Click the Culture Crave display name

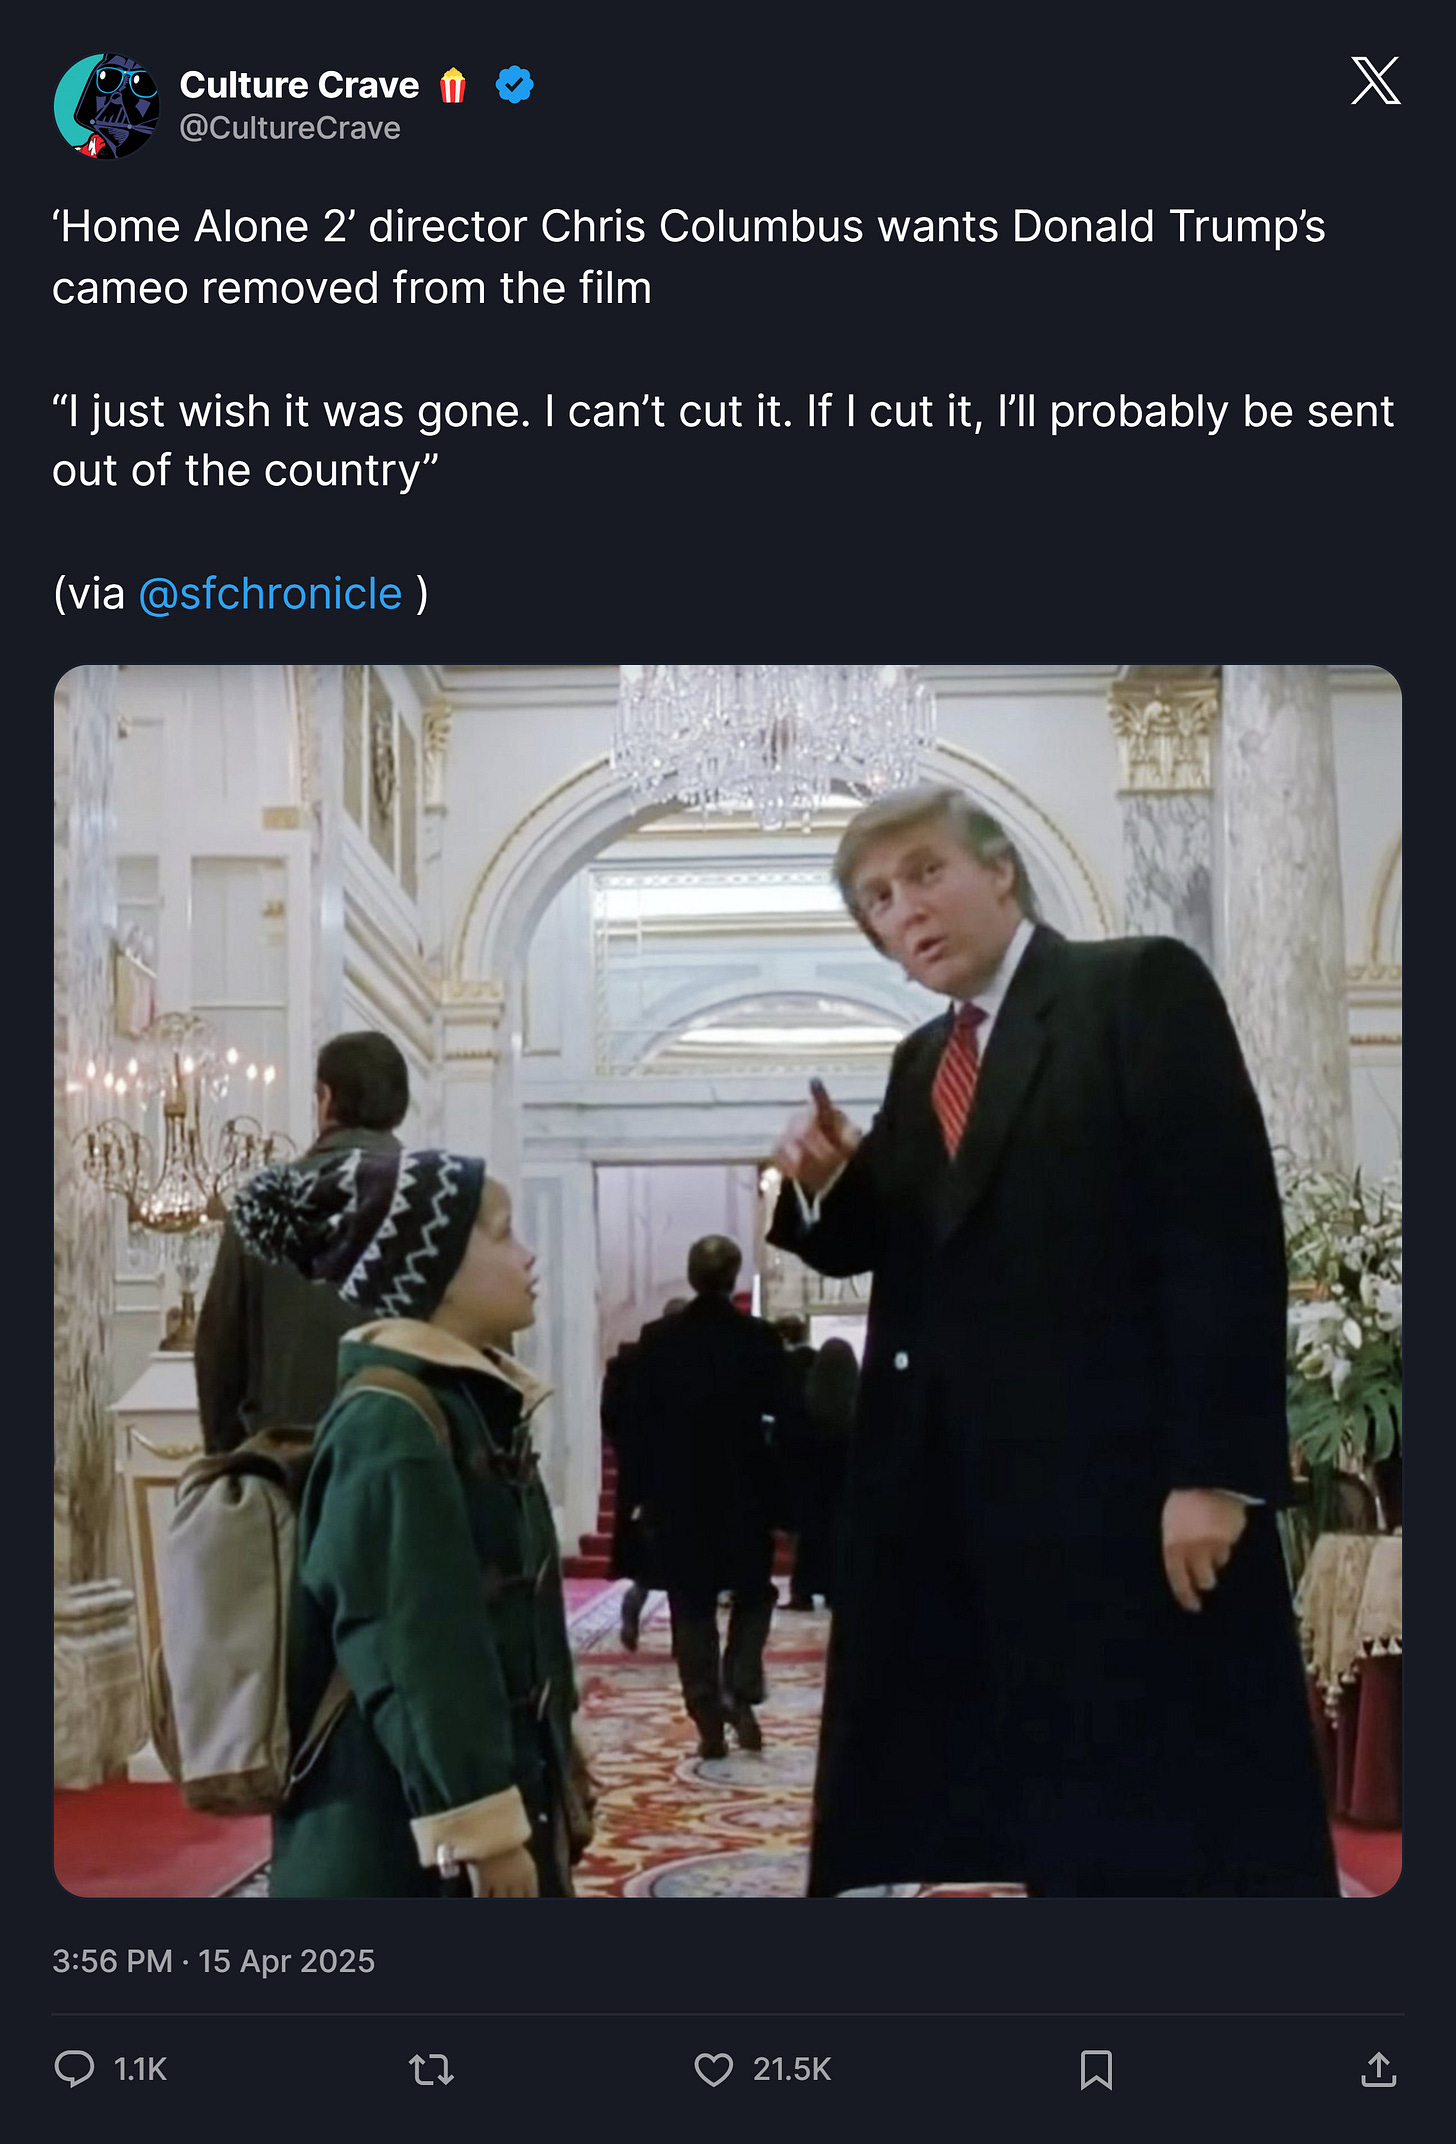pos(299,85)
